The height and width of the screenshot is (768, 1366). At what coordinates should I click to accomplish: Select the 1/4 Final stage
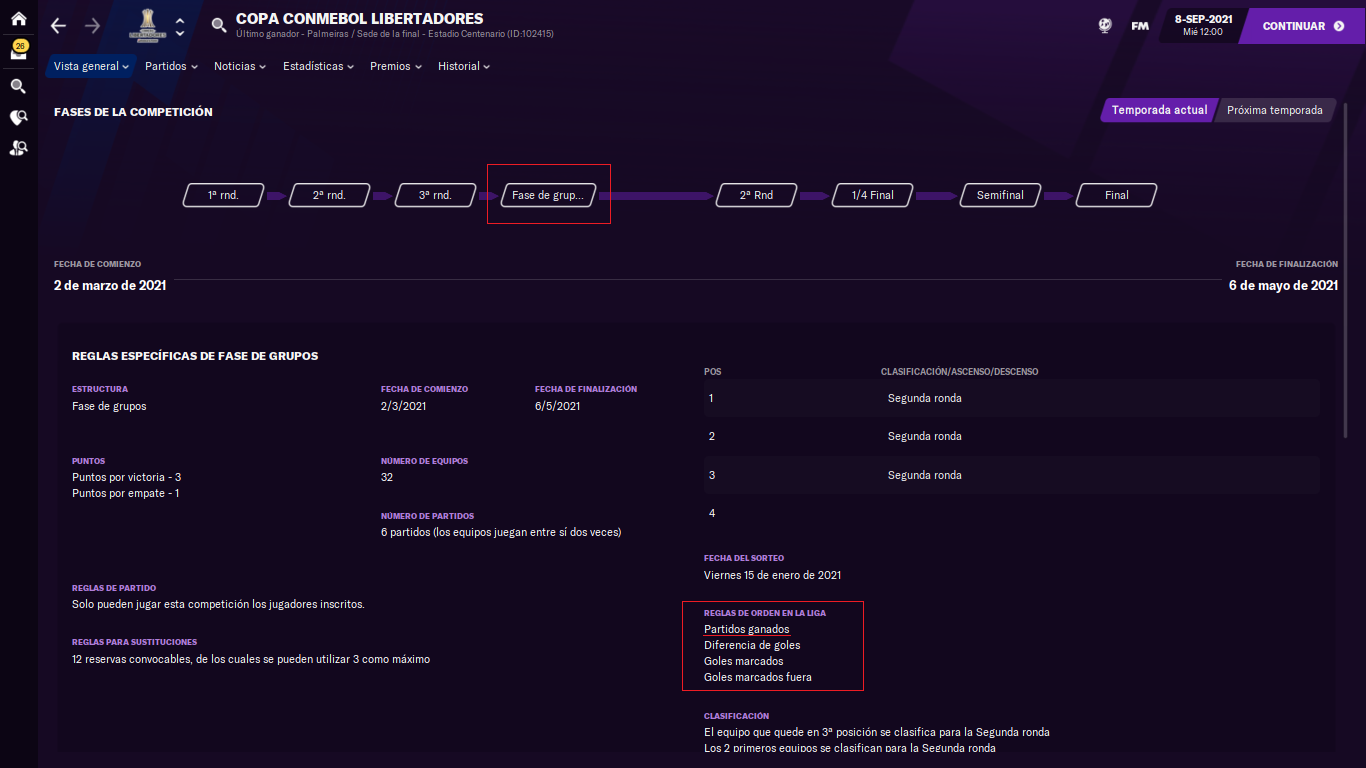click(x=872, y=195)
